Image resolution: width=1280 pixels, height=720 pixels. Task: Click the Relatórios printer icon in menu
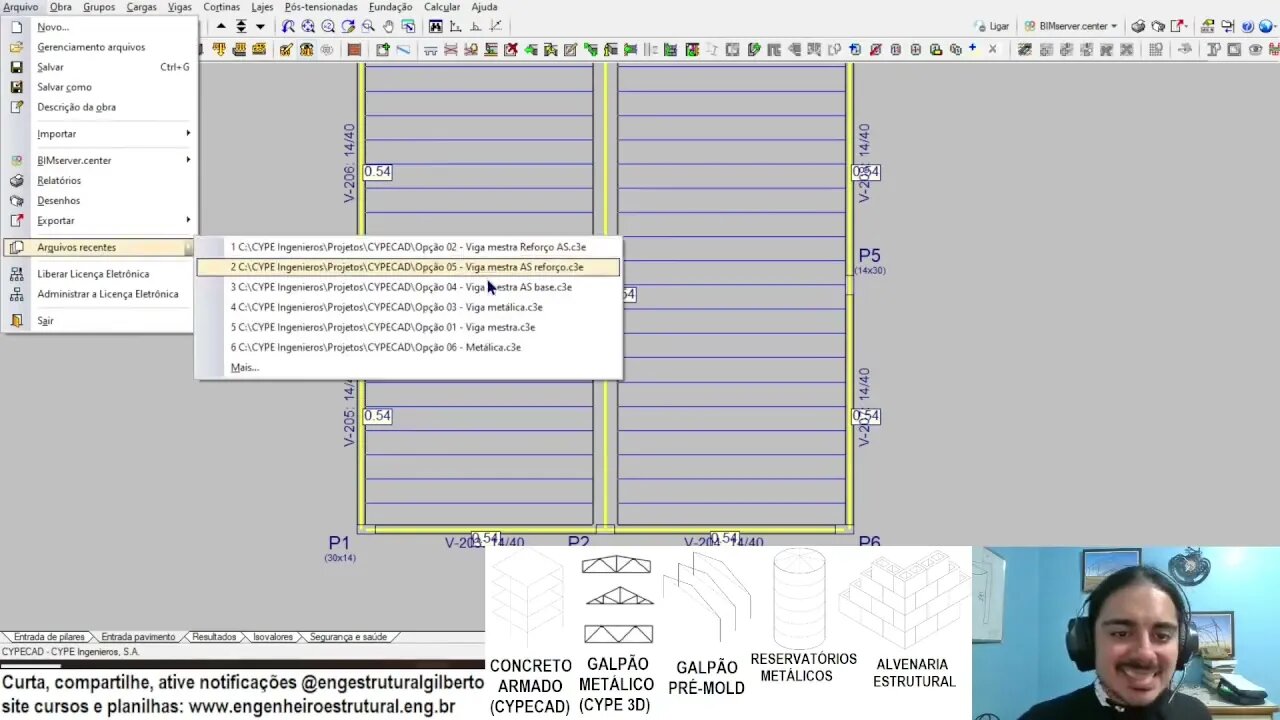click(x=16, y=181)
